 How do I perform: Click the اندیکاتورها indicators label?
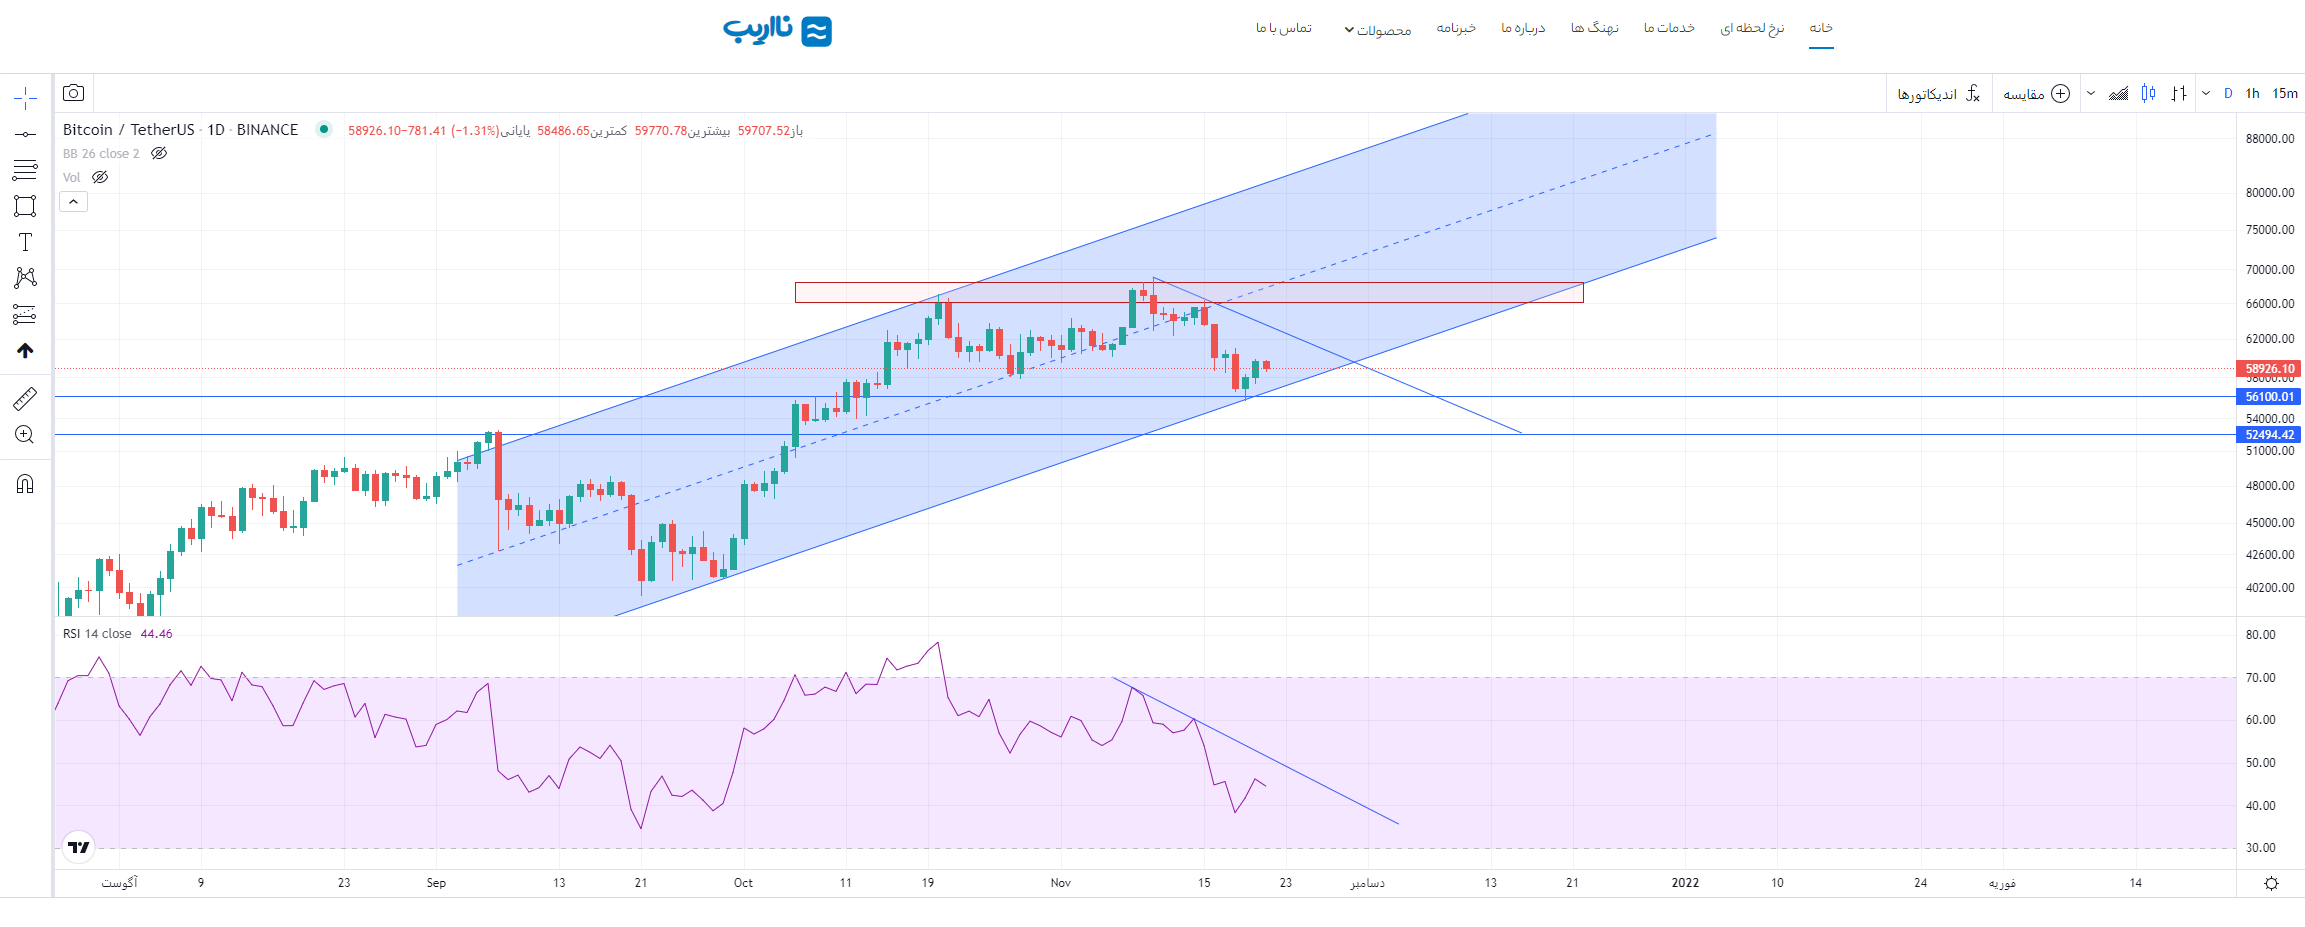pyautogui.click(x=1927, y=94)
